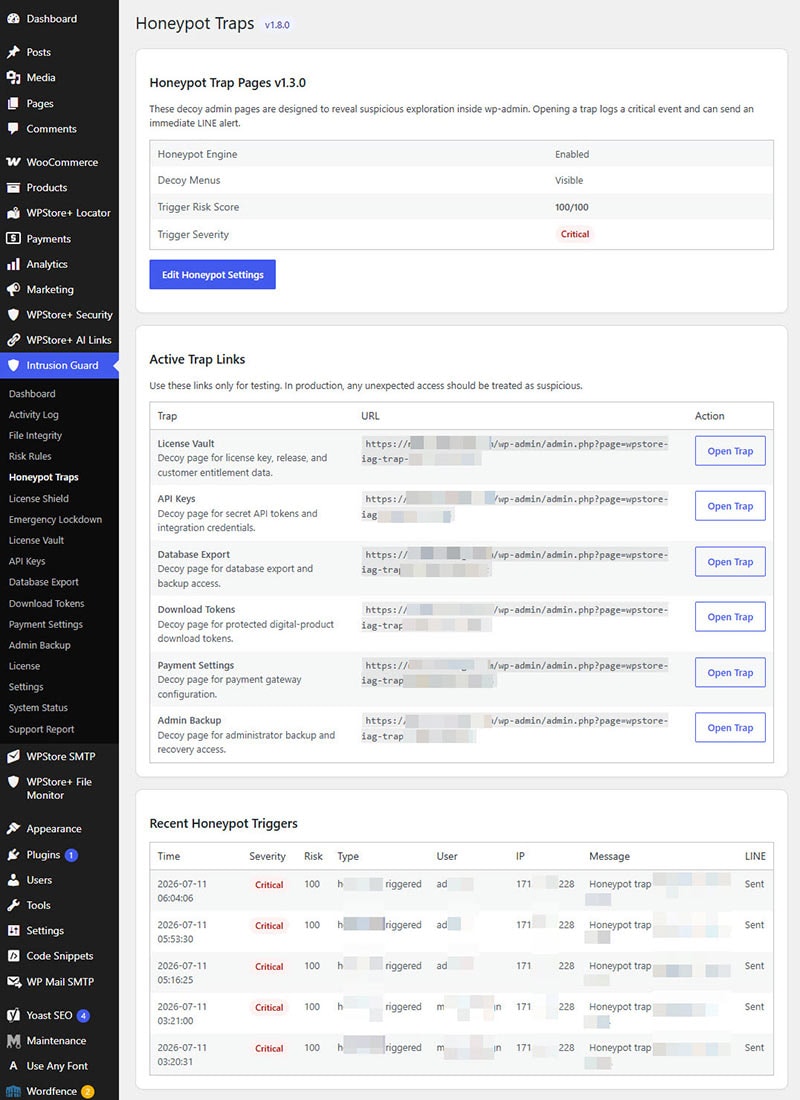Open the License Vault sidebar submenu item
The image size is (800, 1100).
click(36, 540)
